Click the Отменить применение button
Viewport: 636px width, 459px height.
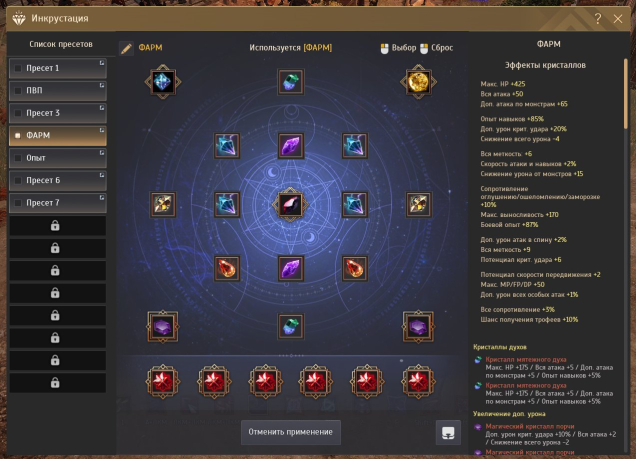290,432
